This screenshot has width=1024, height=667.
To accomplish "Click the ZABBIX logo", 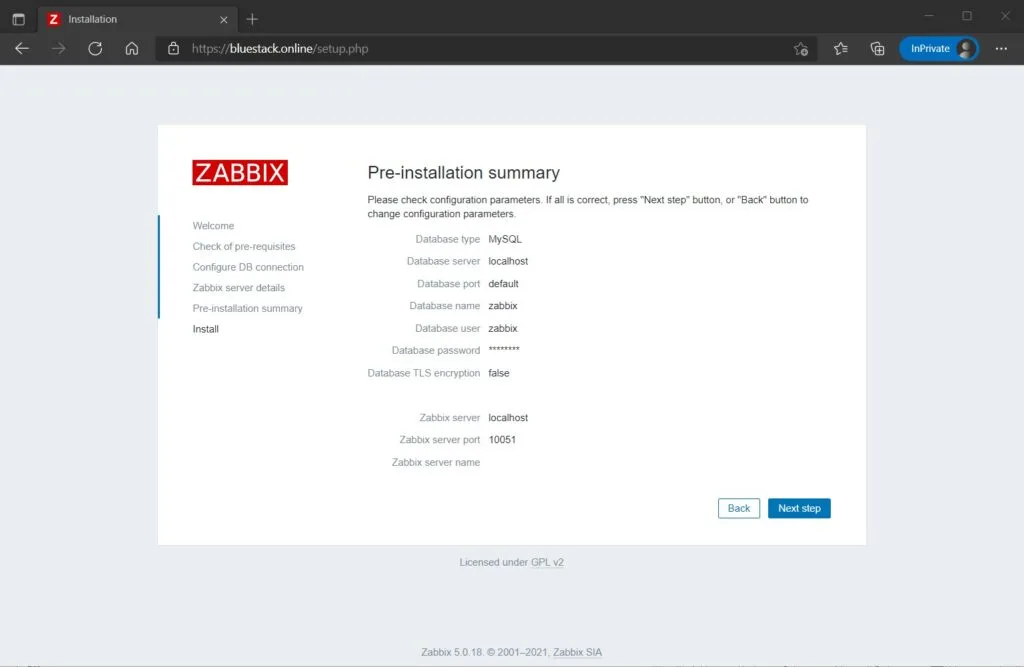I will click(240, 172).
